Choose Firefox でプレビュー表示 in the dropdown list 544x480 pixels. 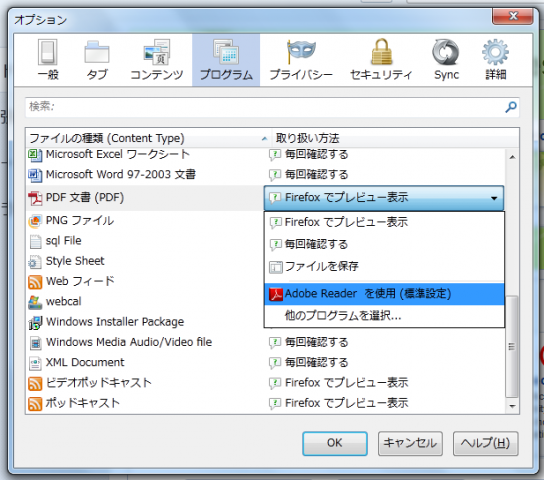coord(384,222)
